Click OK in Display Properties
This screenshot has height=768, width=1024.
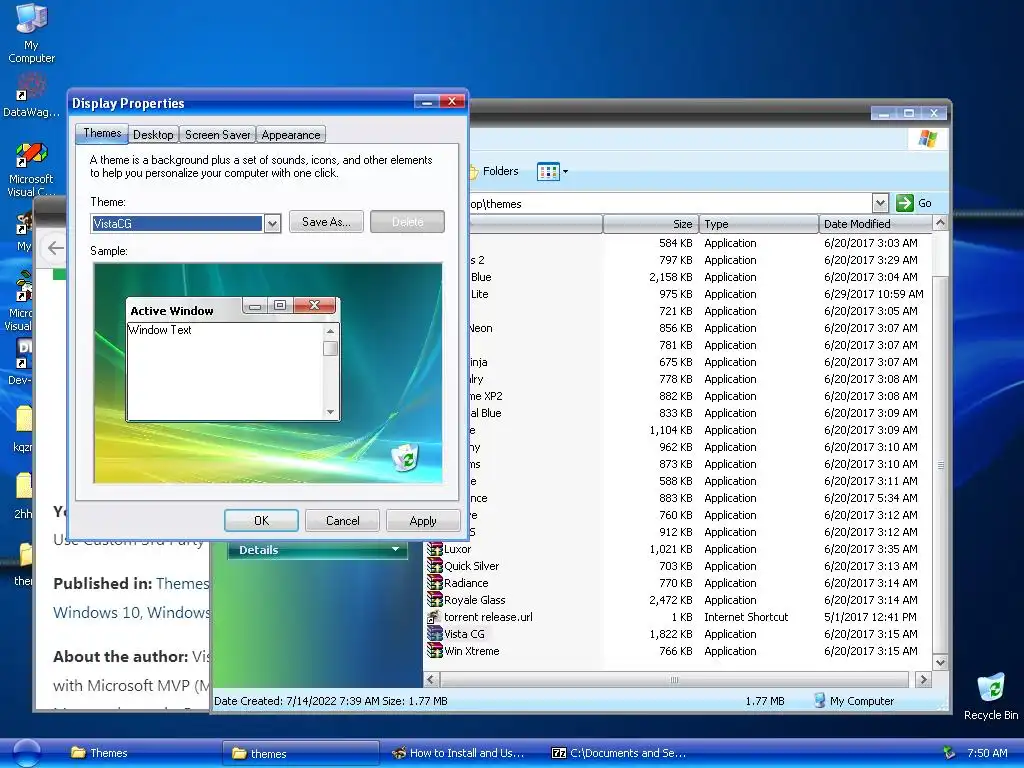pyautogui.click(x=261, y=520)
